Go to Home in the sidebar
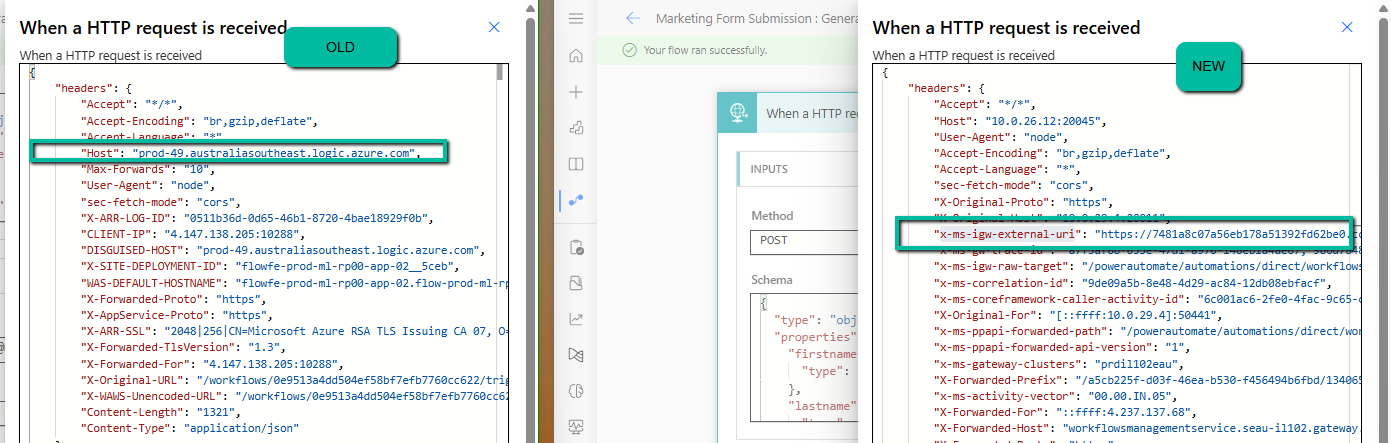The width and height of the screenshot is (1391, 443). click(575, 55)
